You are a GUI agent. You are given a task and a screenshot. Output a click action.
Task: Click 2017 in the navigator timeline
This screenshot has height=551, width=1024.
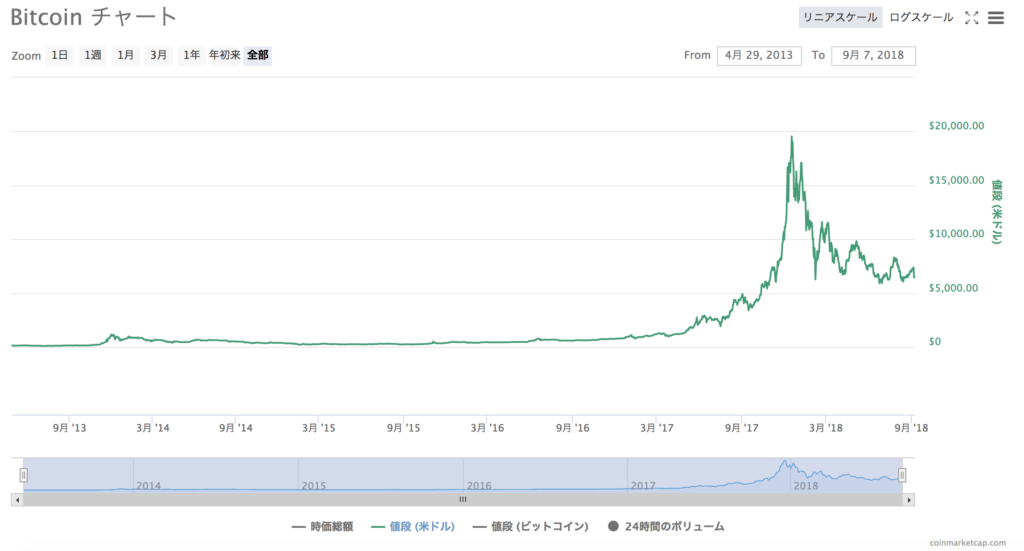(x=643, y=486)
